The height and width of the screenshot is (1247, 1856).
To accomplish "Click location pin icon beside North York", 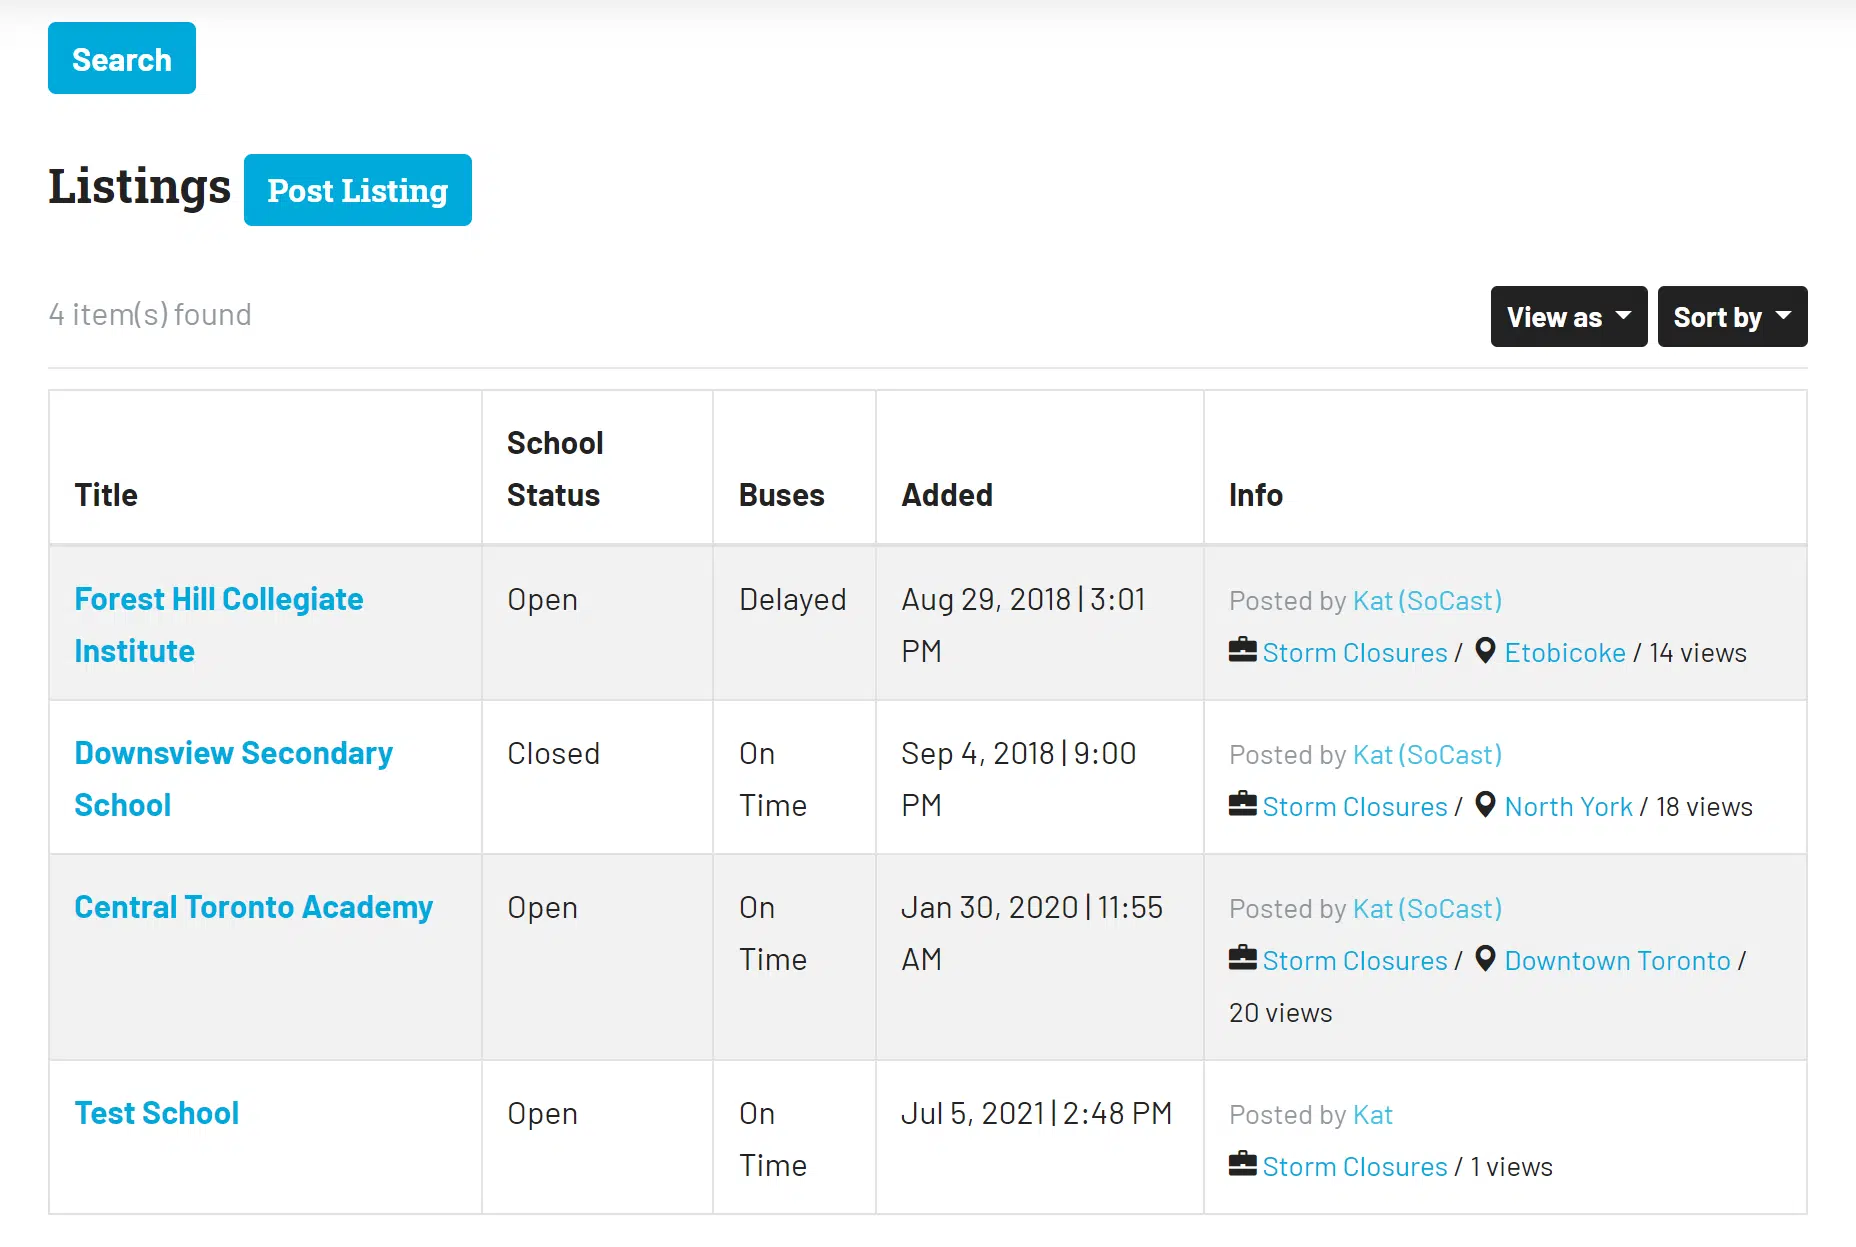I will click(x=1485, y=805).
